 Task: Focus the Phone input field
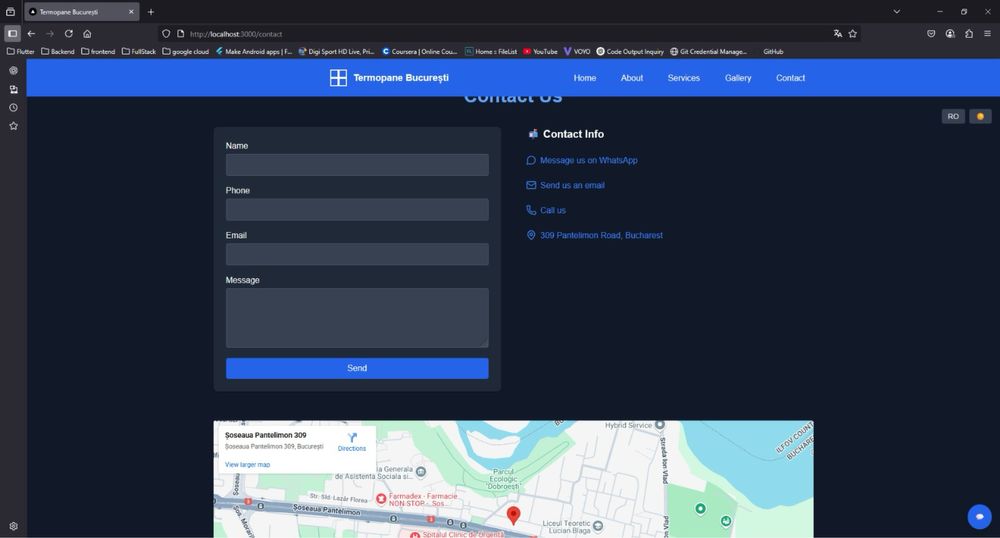point(357,209)
